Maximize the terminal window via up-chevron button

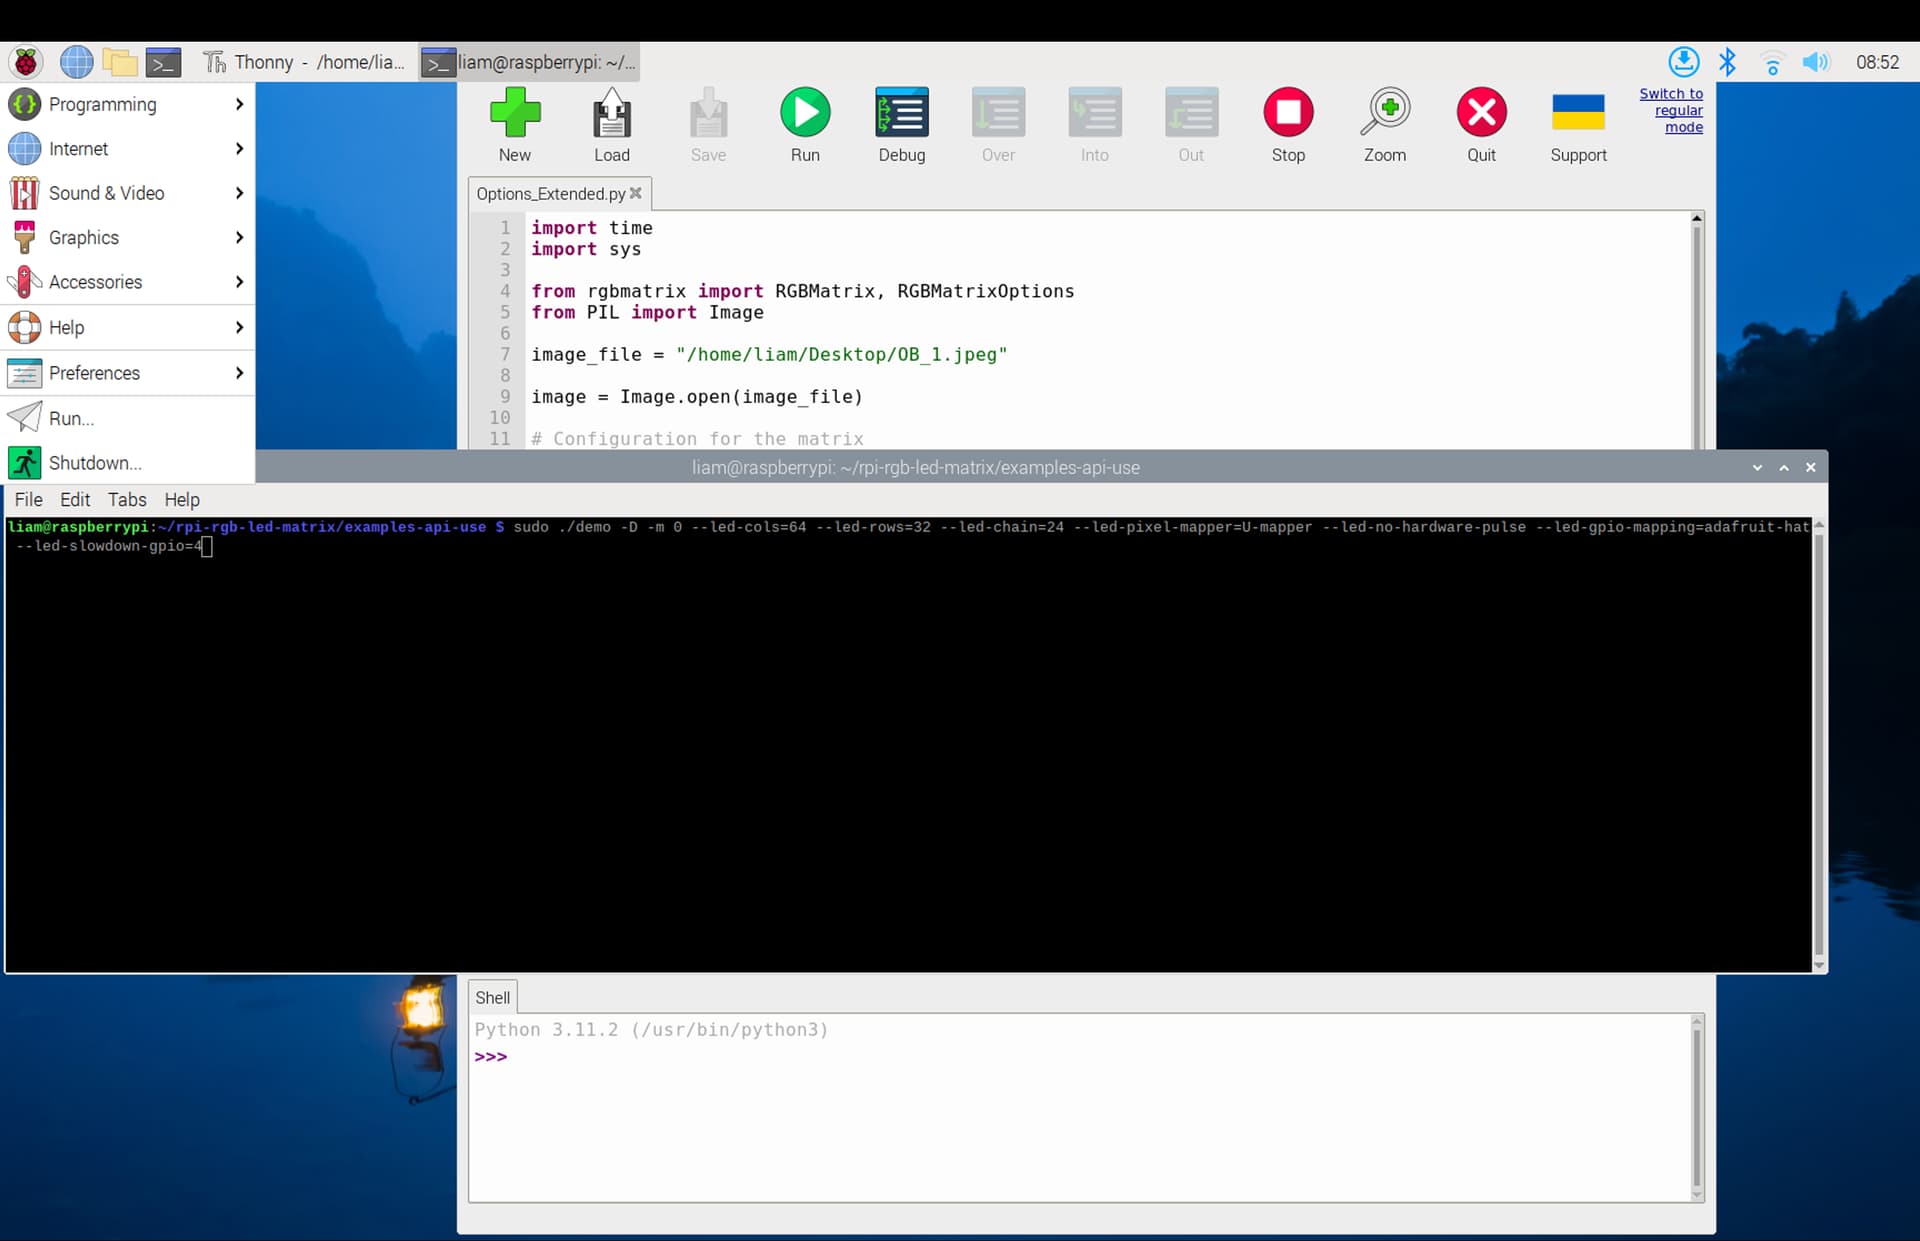coord(1784,467)
